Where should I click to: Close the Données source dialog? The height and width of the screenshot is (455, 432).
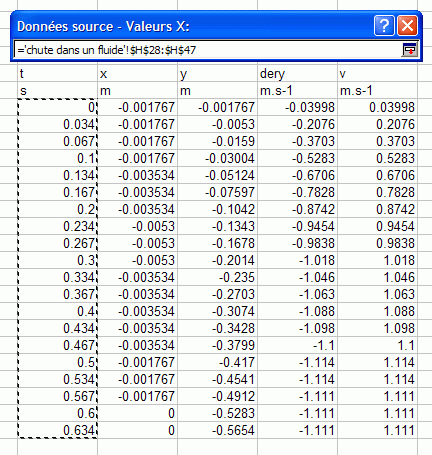pos(407,25)
